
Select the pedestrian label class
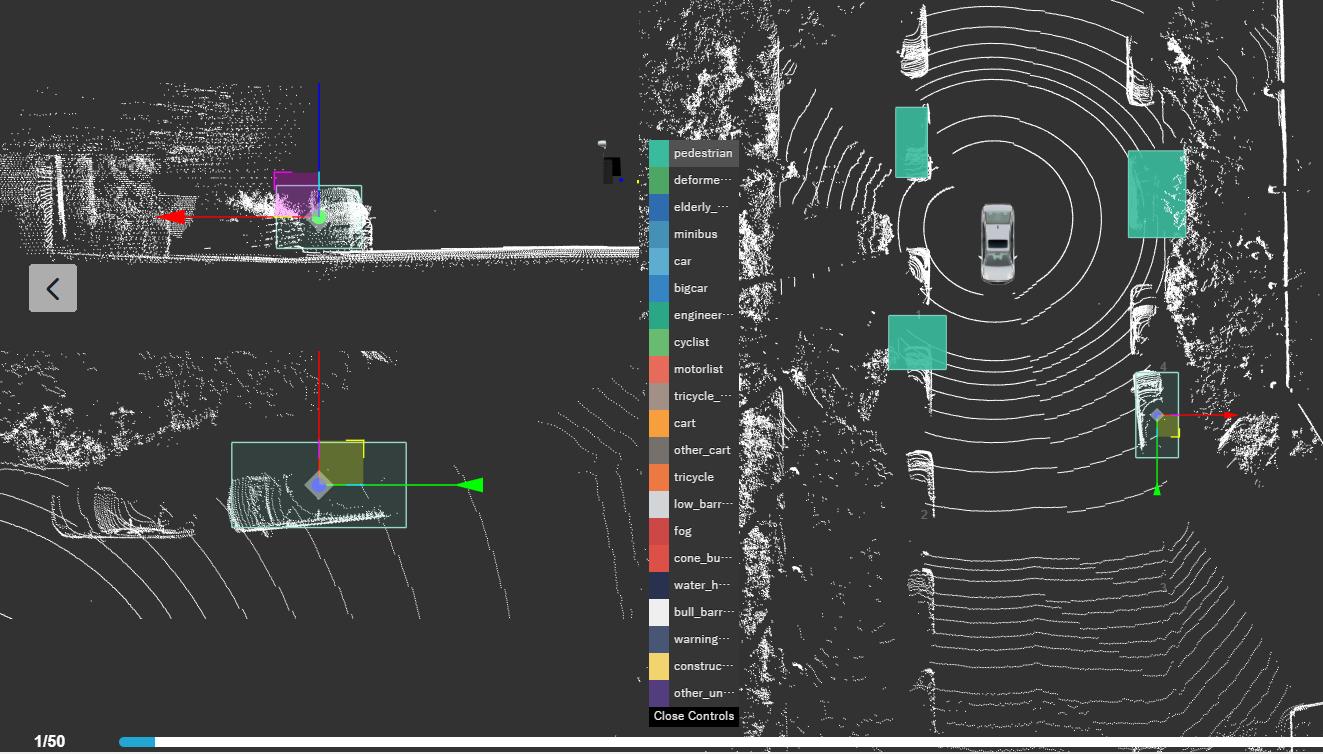pyautogui.click(x=694, y=153)
